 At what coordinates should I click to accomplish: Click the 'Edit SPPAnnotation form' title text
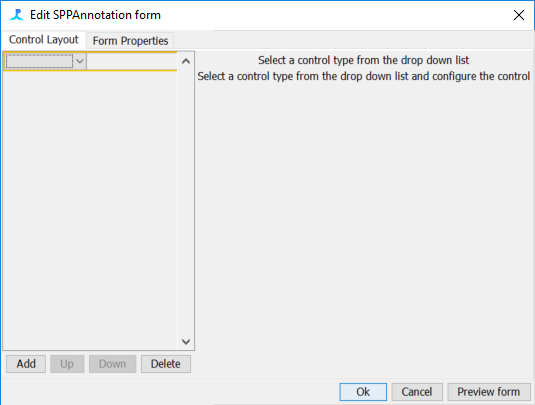click(x=95, y=15)
